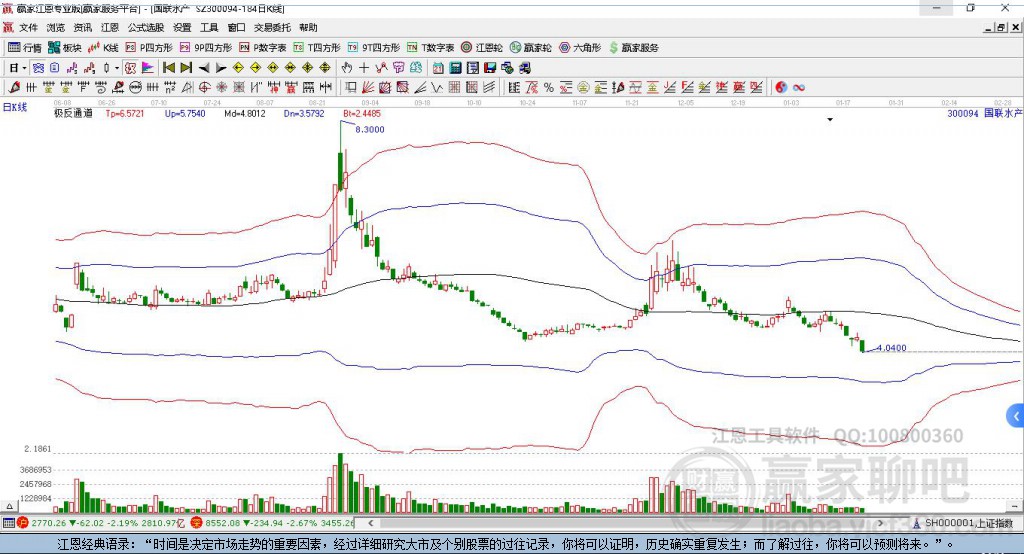The width and height of the screenshot is (1024, 554).
Task: Open the calculator icon in toolbar
Action: tap(455, 68)
